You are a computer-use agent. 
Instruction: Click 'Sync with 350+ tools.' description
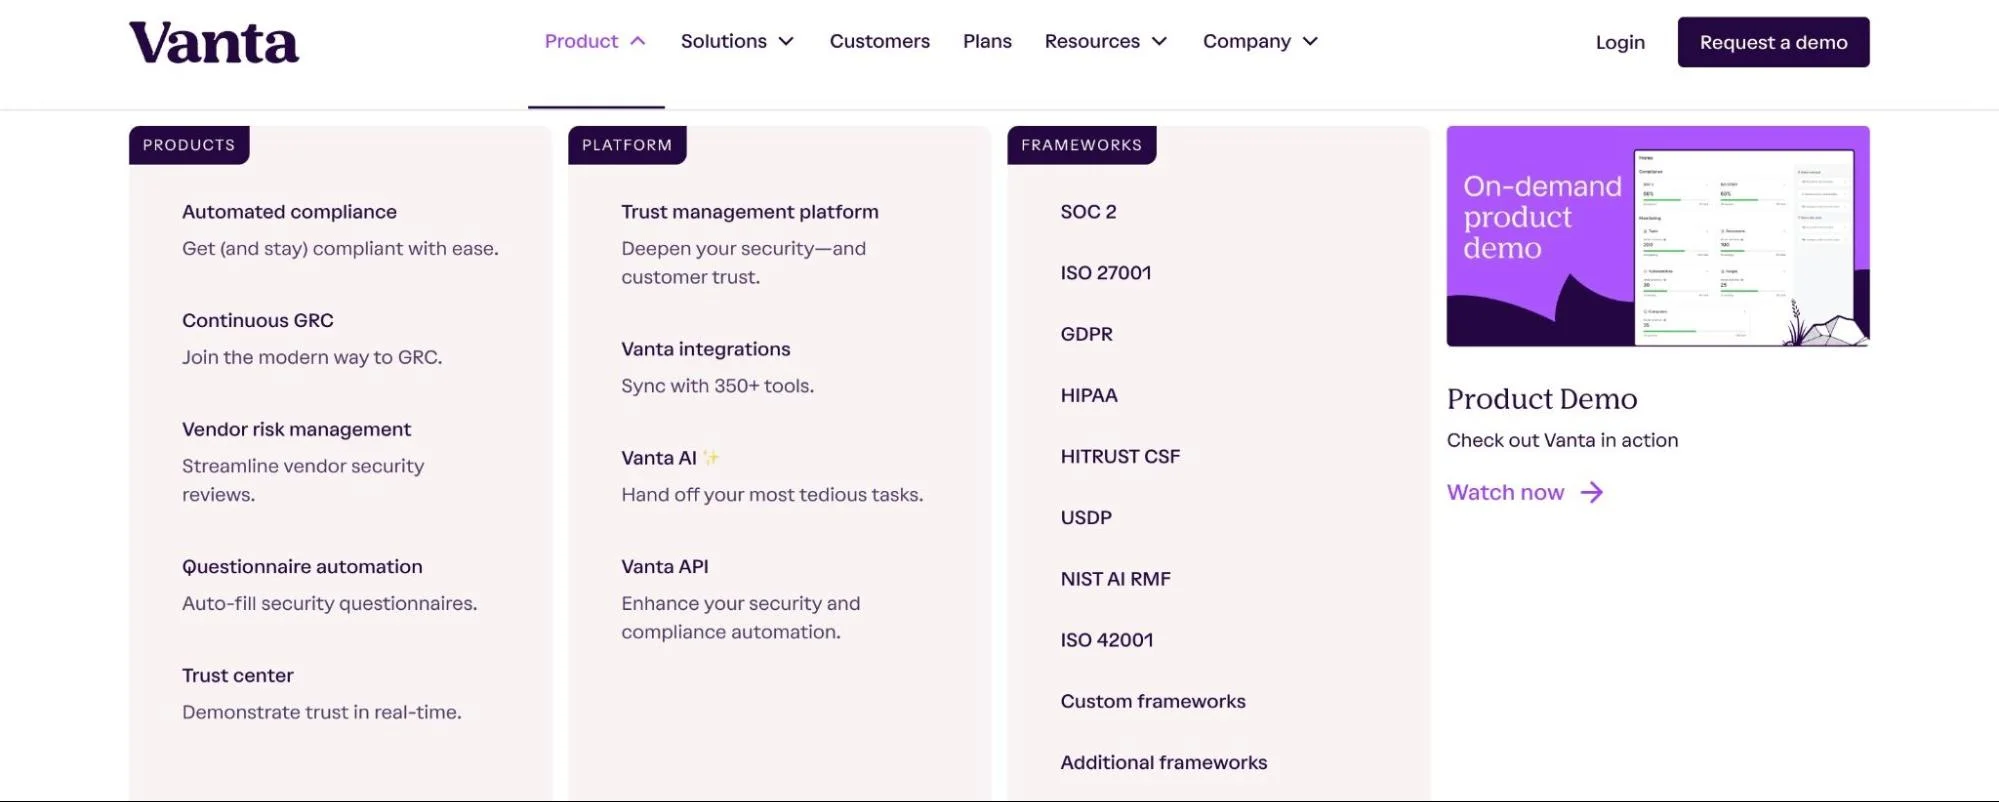[x=717, y=386]
